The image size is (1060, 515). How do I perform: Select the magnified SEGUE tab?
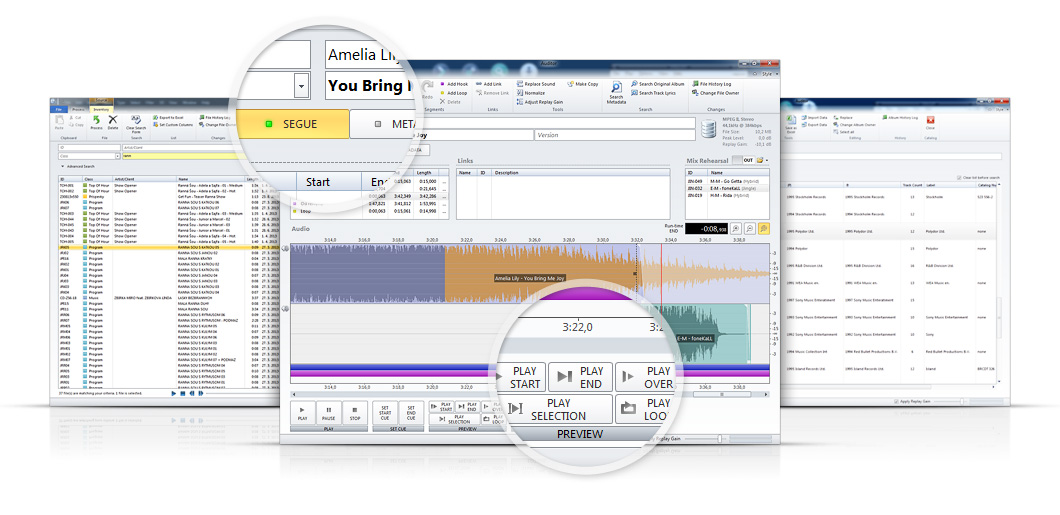292,124
